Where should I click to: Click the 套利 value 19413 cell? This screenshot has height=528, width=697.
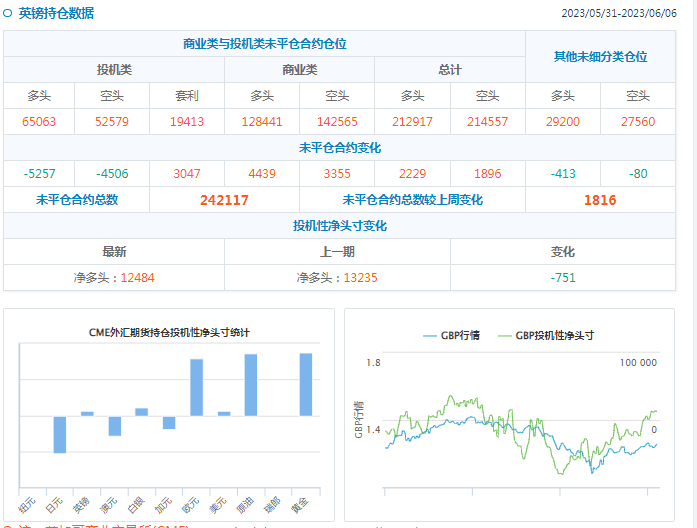click(187, 121)
